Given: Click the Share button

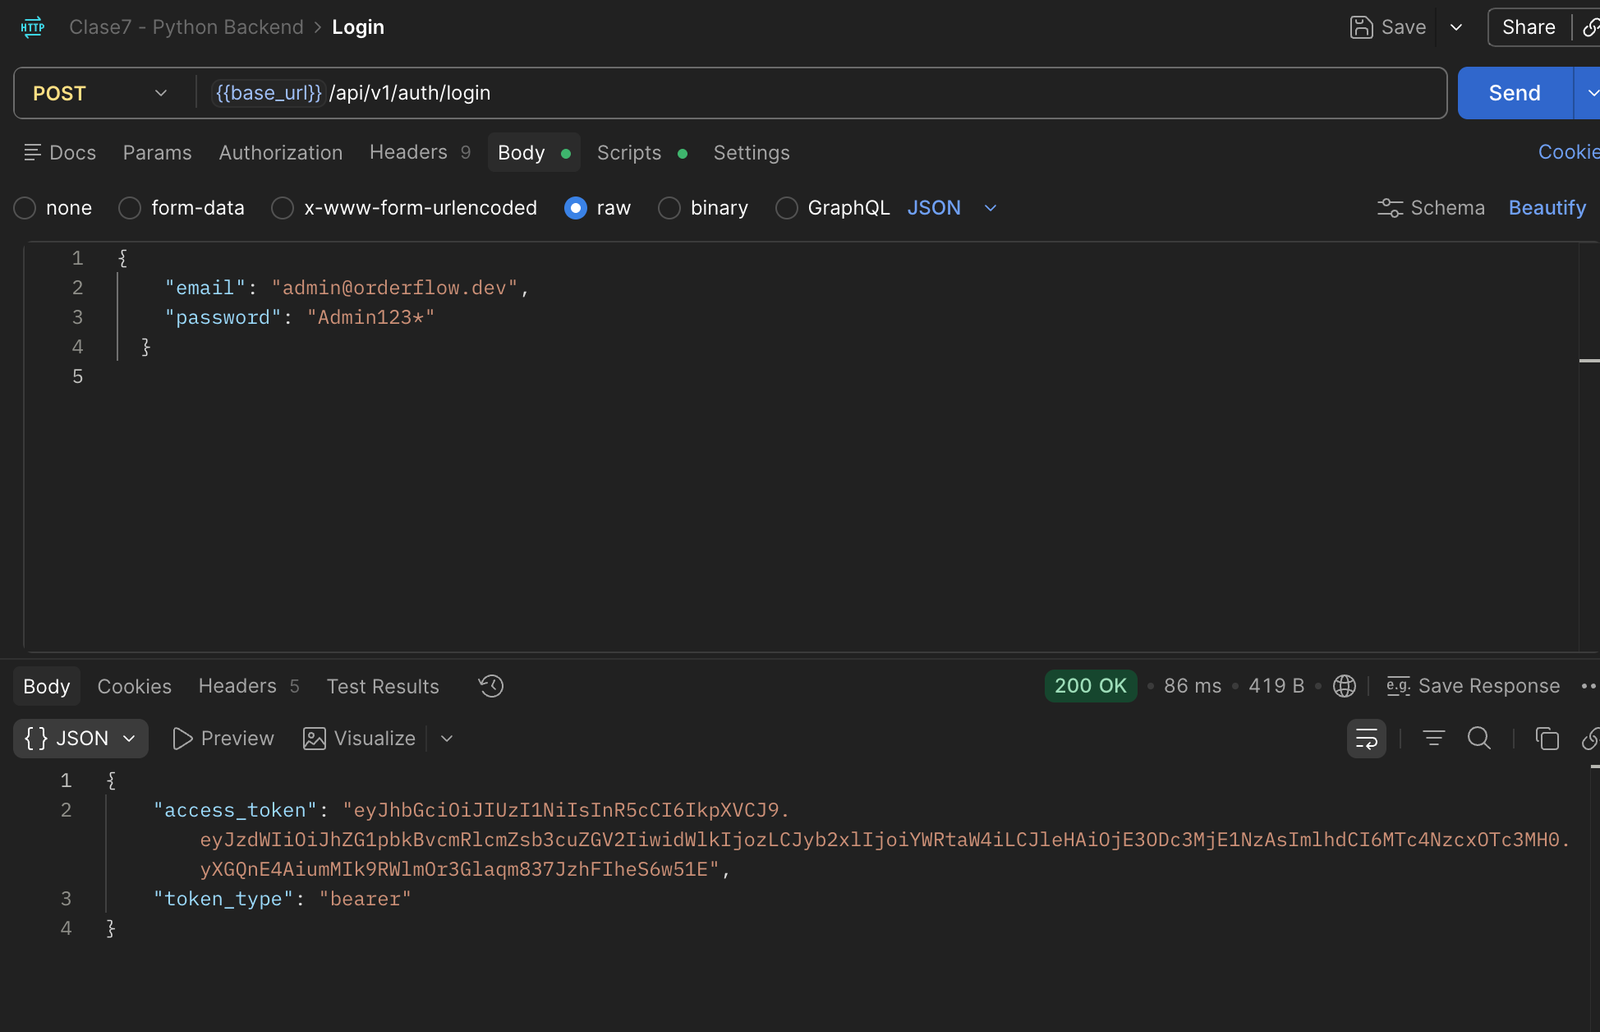Looking at the screenshot, I should 1529,27.
